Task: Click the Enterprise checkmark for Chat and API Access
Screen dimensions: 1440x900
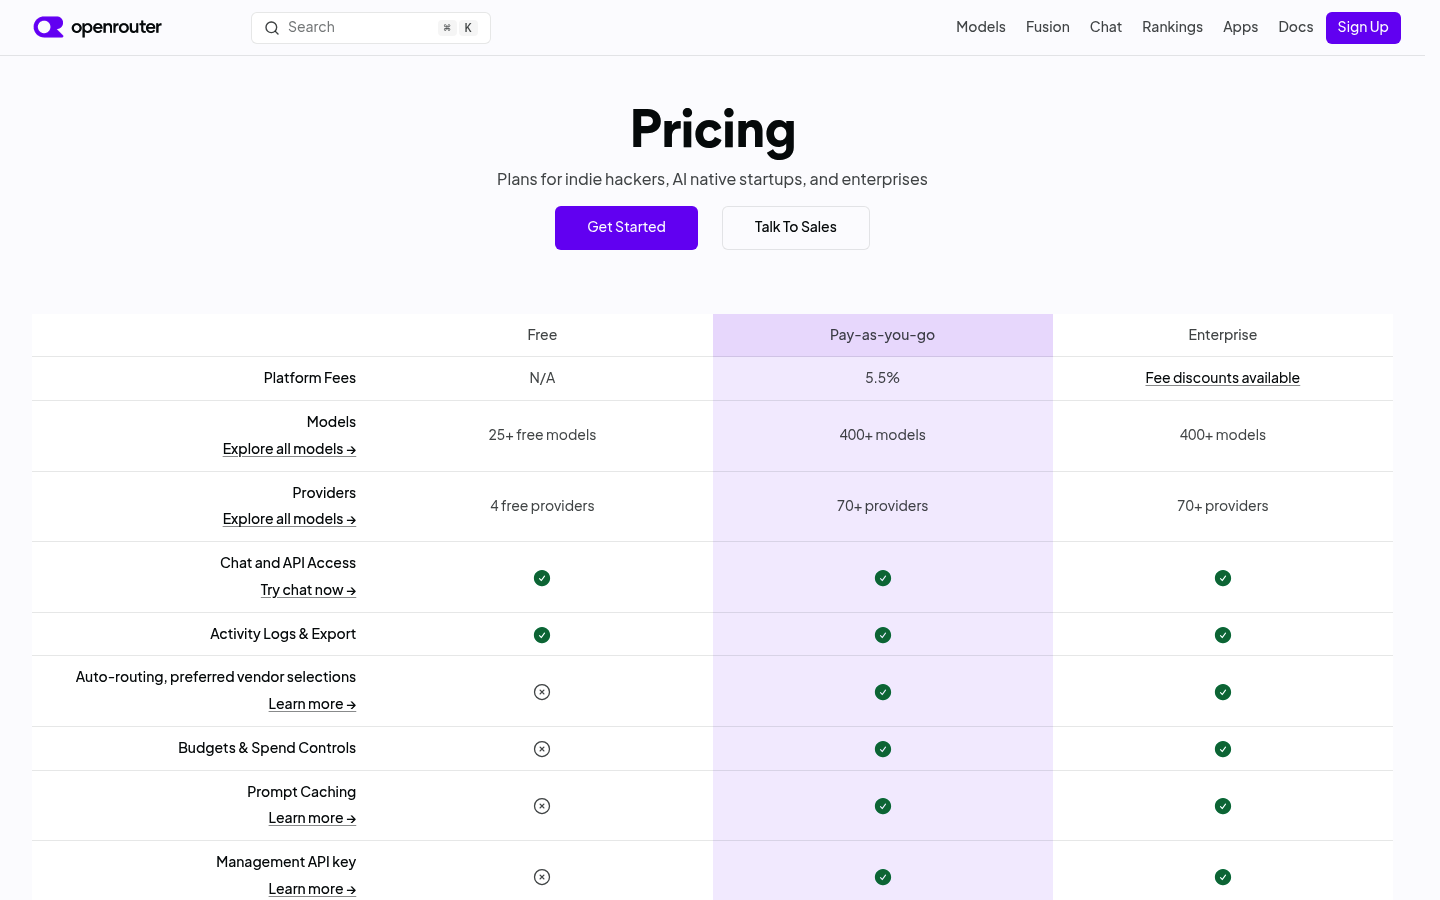Action: coord(1223,578)
